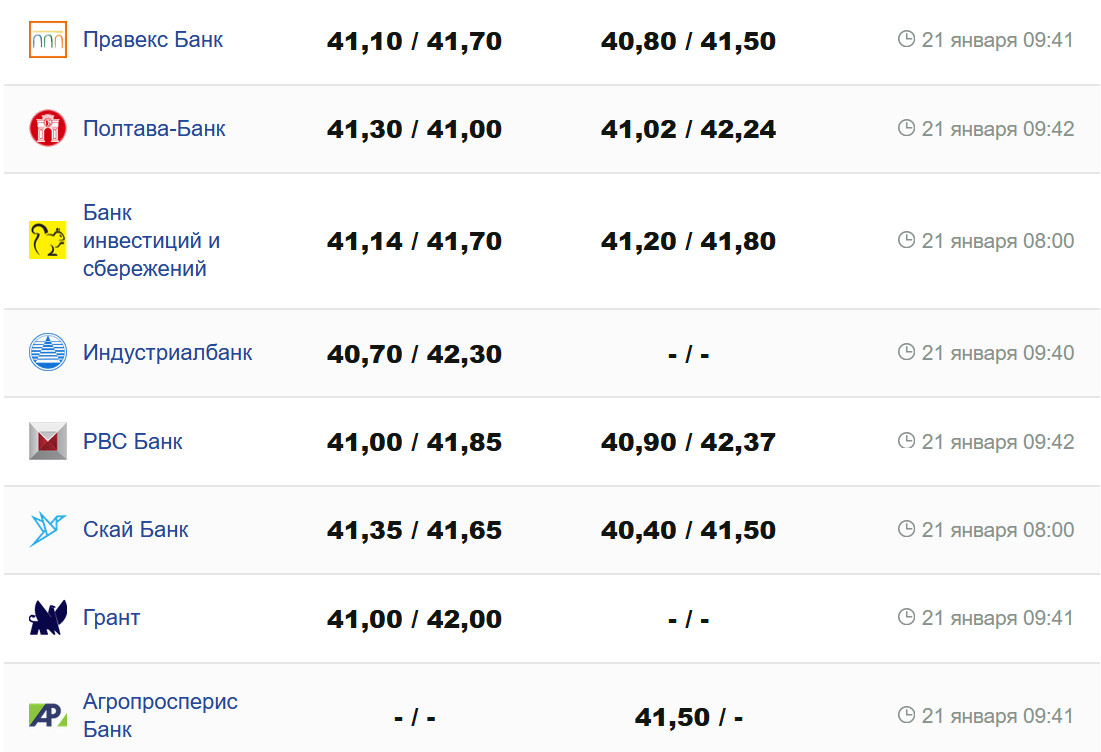Viewport: 1101px width, 752px height.
Task: Open the Правекс Банк link
Action: pyautogui.click(x=153, y=40)
